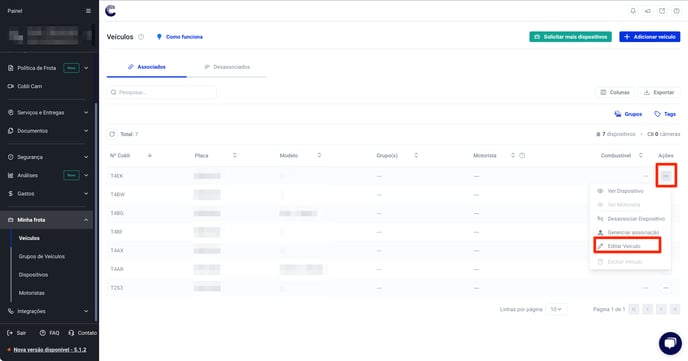Open Motoristas in the sidebar
Image resolution: width=688 pixels, height=361 pixels.
pos(32,293)
